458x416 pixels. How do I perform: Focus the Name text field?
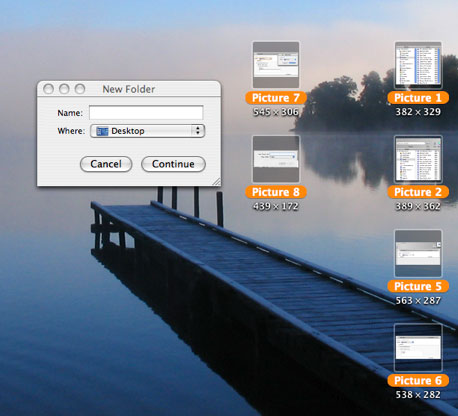pos(146,112)
